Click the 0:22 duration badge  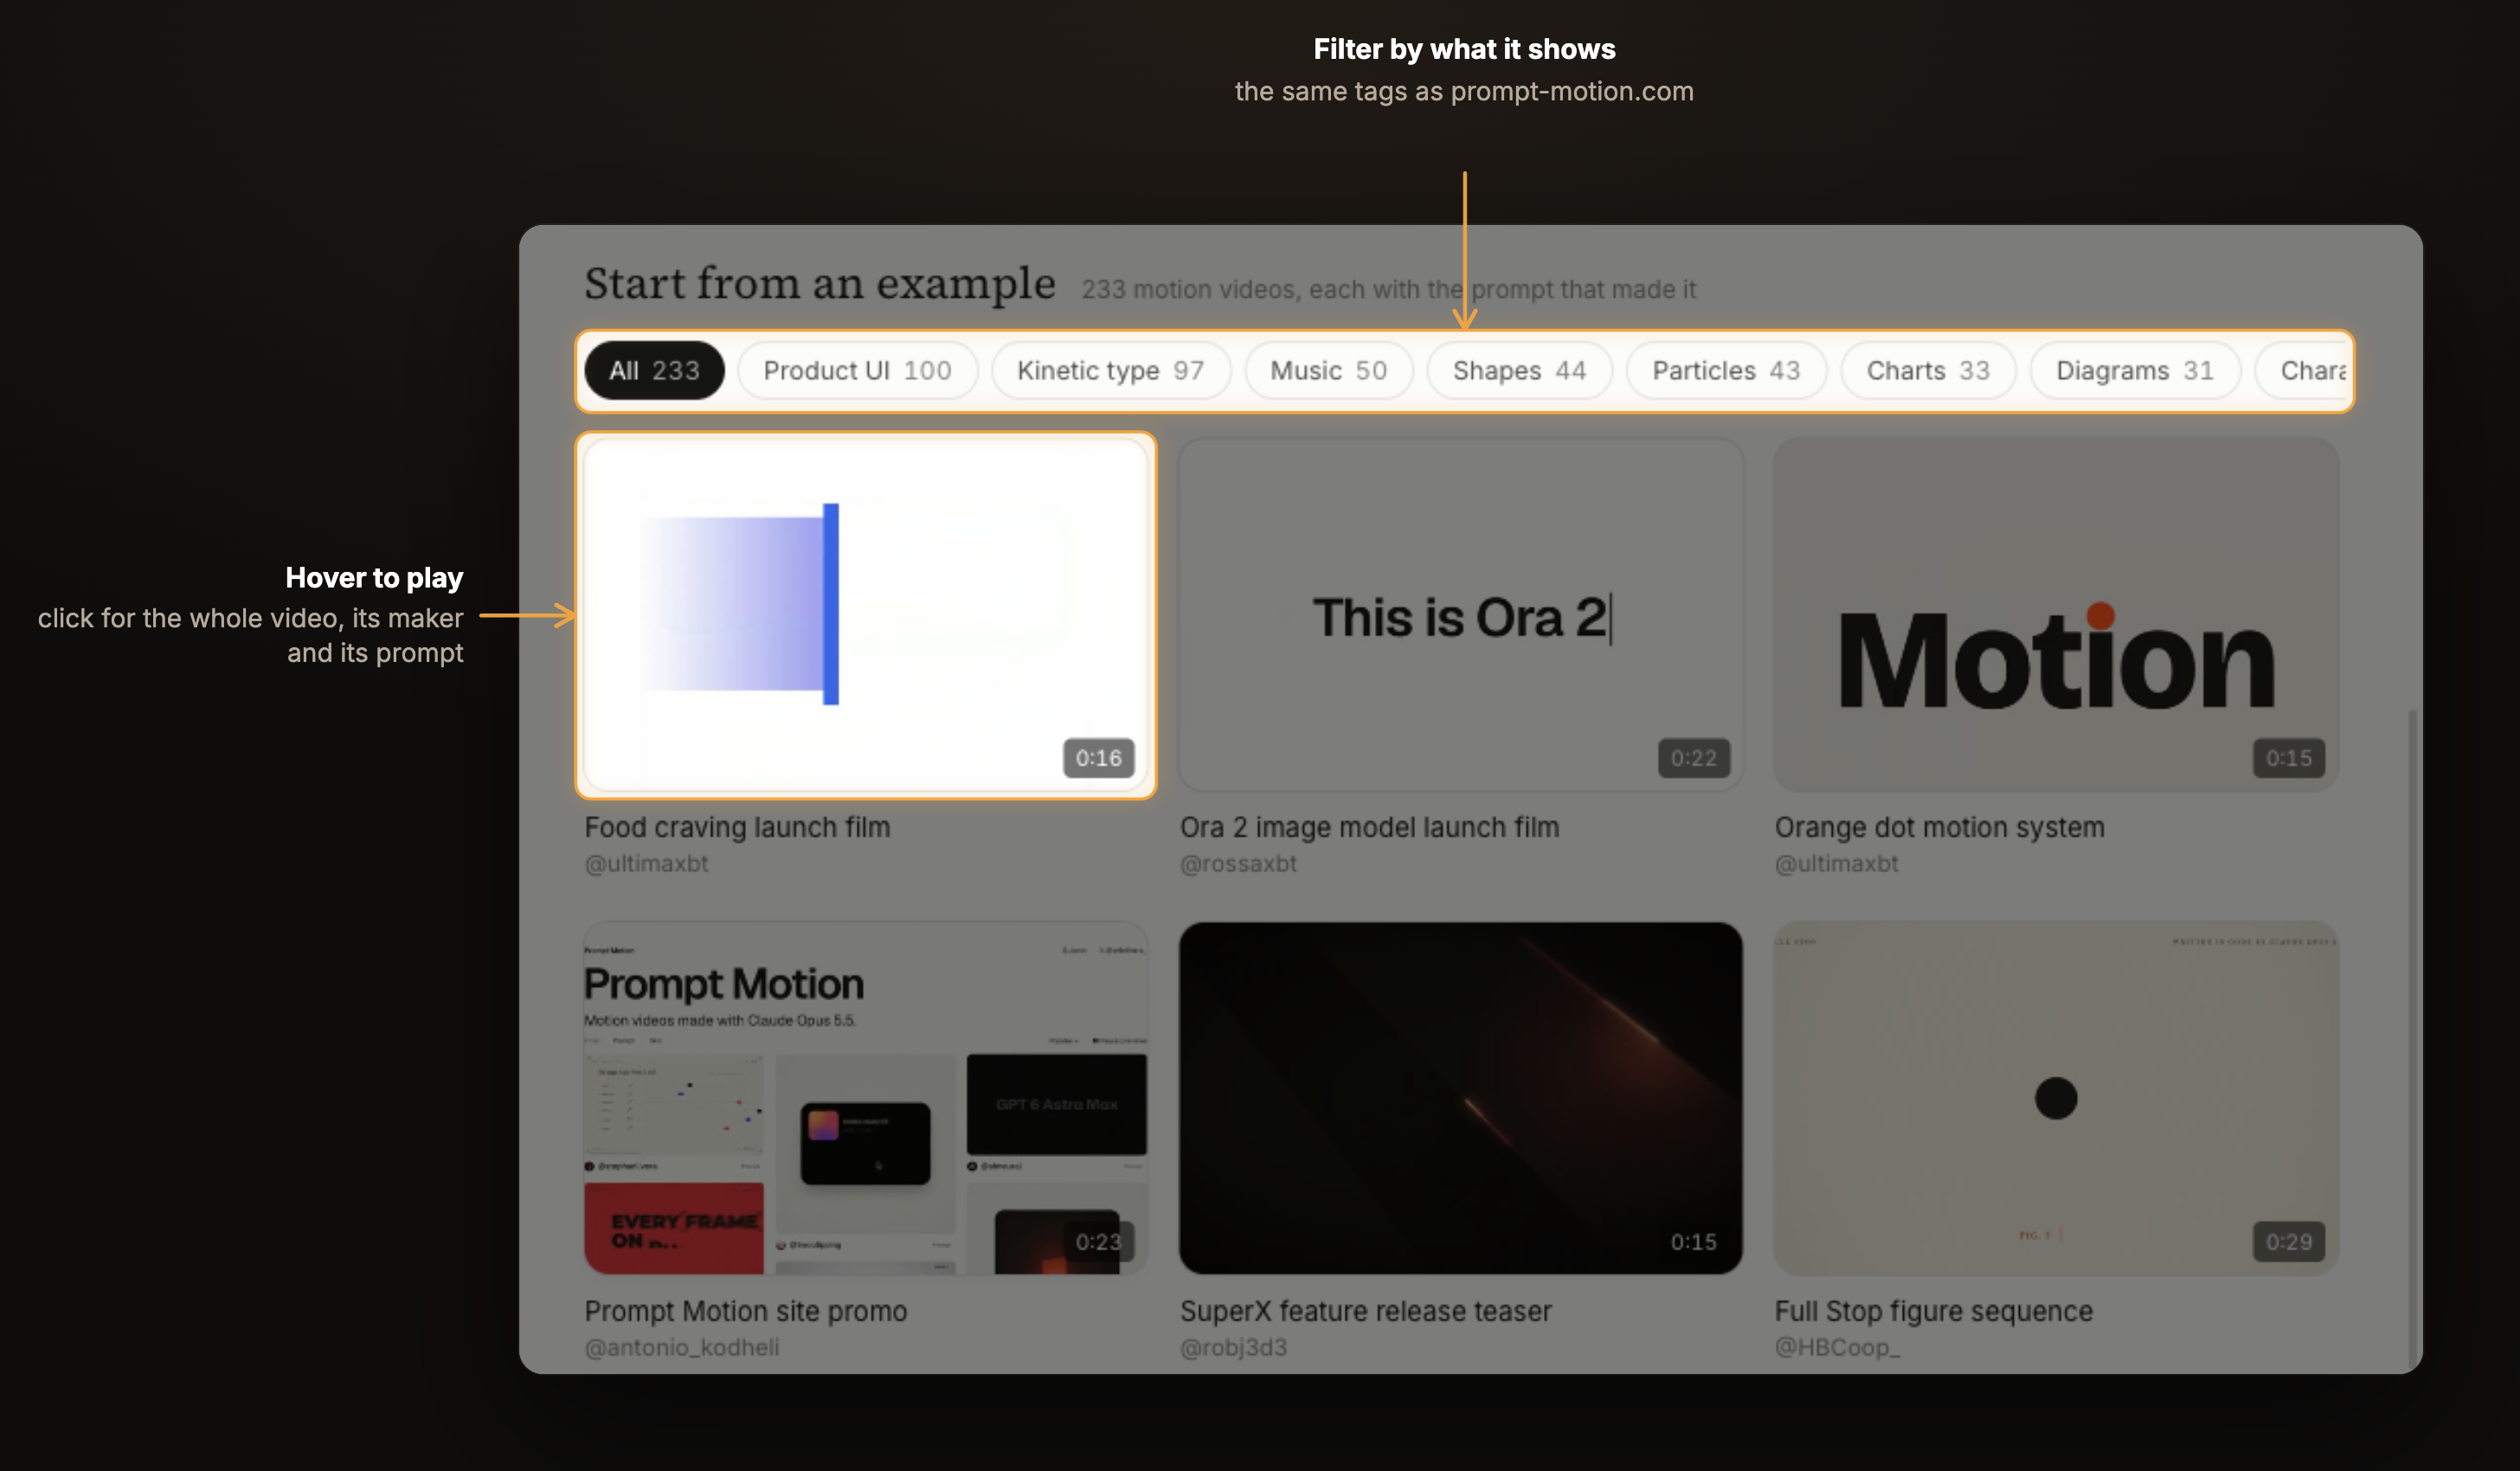tap(1693, 758)
